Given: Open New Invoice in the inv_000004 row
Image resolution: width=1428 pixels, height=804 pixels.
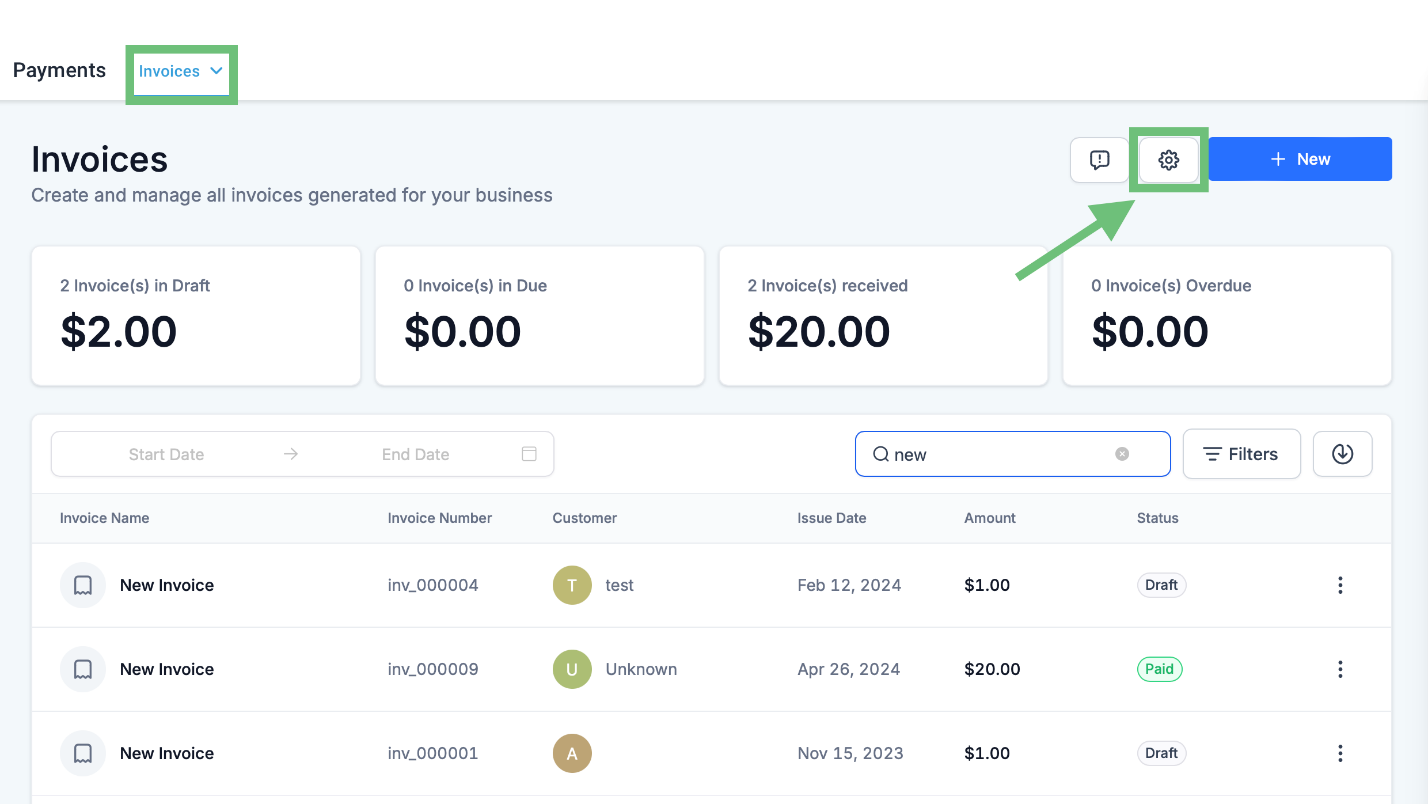Looking at the screenshot, I should coord(167,585).
